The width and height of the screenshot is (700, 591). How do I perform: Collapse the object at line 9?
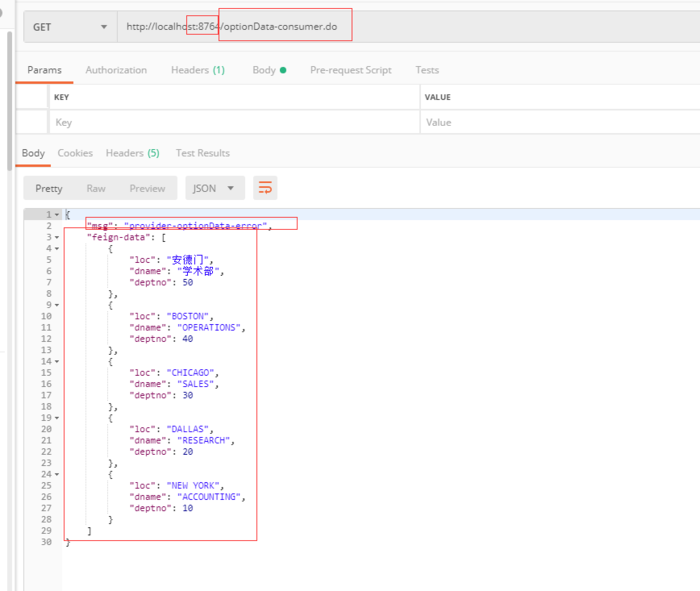pyautogui.click(x=57, y=305)
